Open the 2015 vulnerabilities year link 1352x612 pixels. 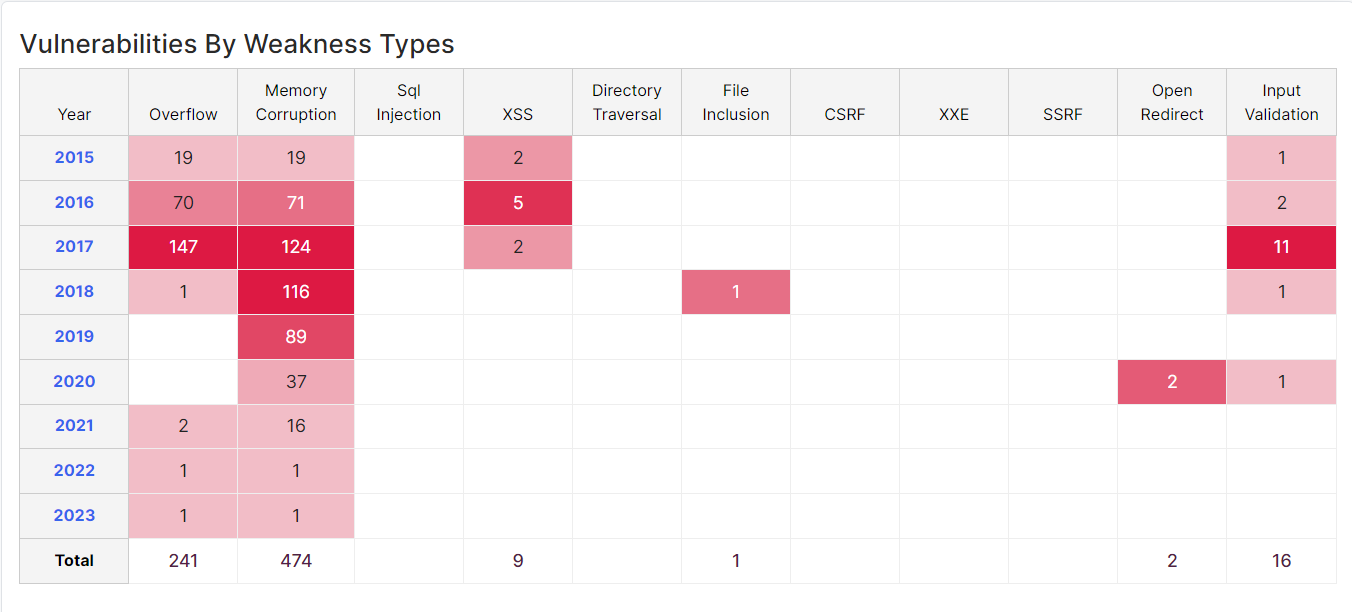coord(73,157)
